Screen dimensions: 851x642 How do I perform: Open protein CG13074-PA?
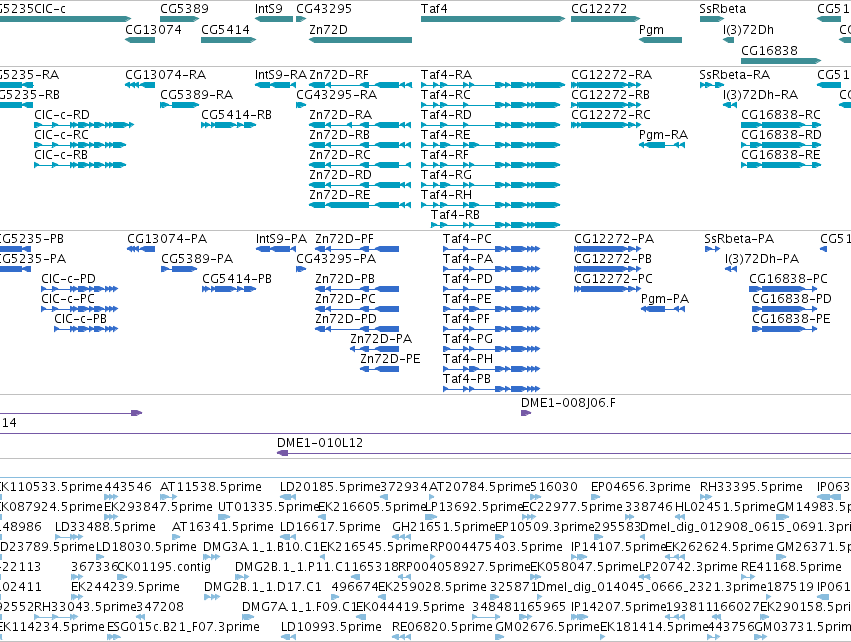point(141,249)
